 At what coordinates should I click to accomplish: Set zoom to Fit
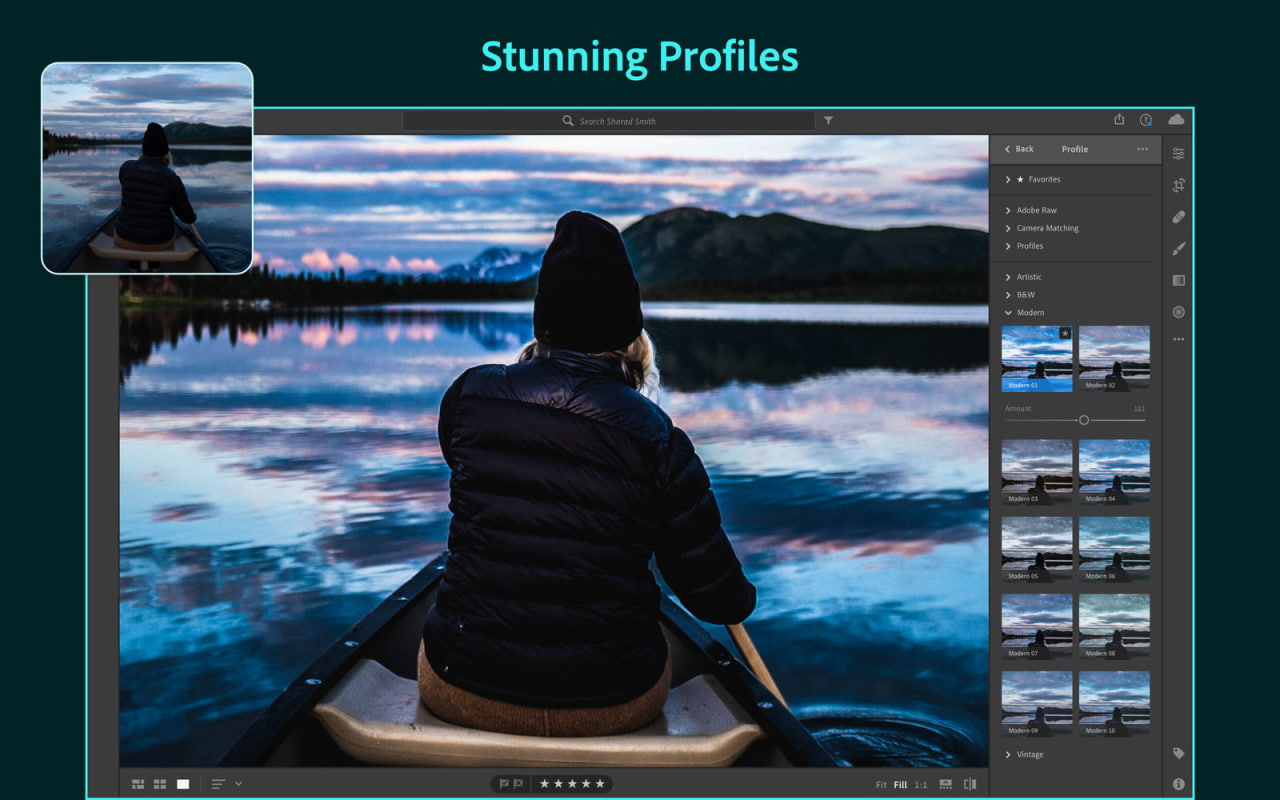click(x=881, y=785)
